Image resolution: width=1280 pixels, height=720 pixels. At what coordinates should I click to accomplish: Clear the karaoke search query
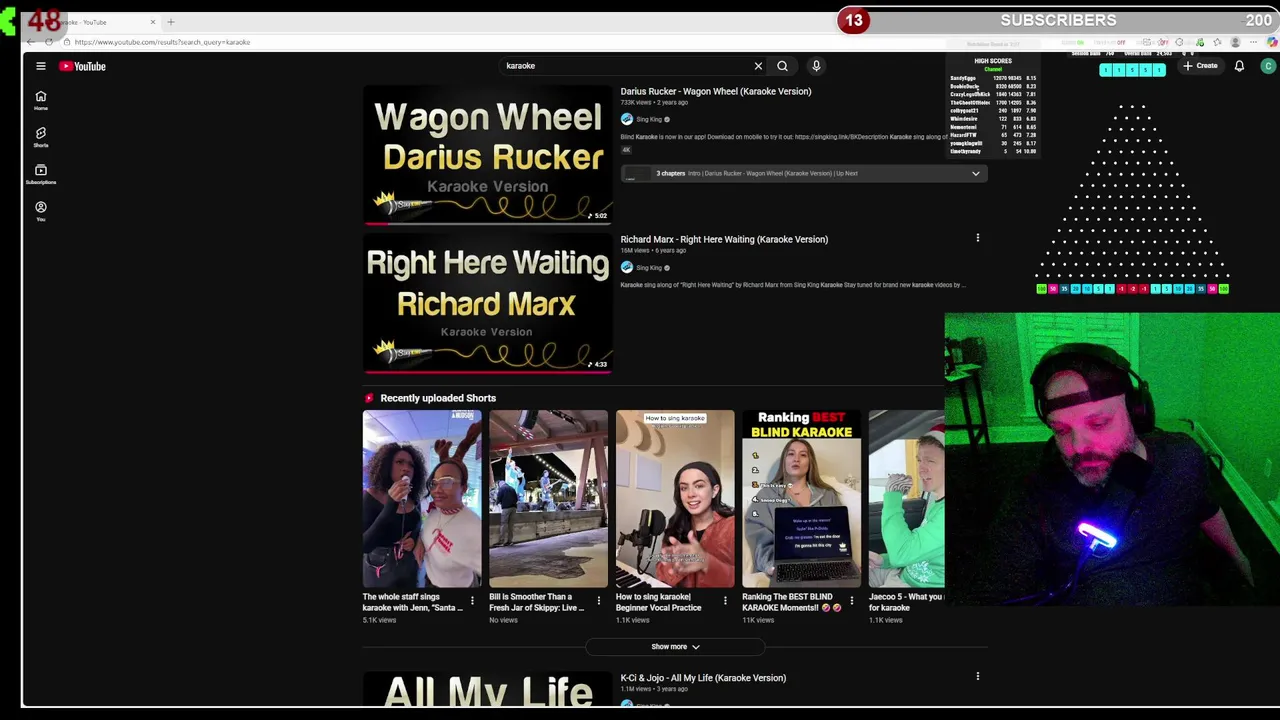click(758, 66)
